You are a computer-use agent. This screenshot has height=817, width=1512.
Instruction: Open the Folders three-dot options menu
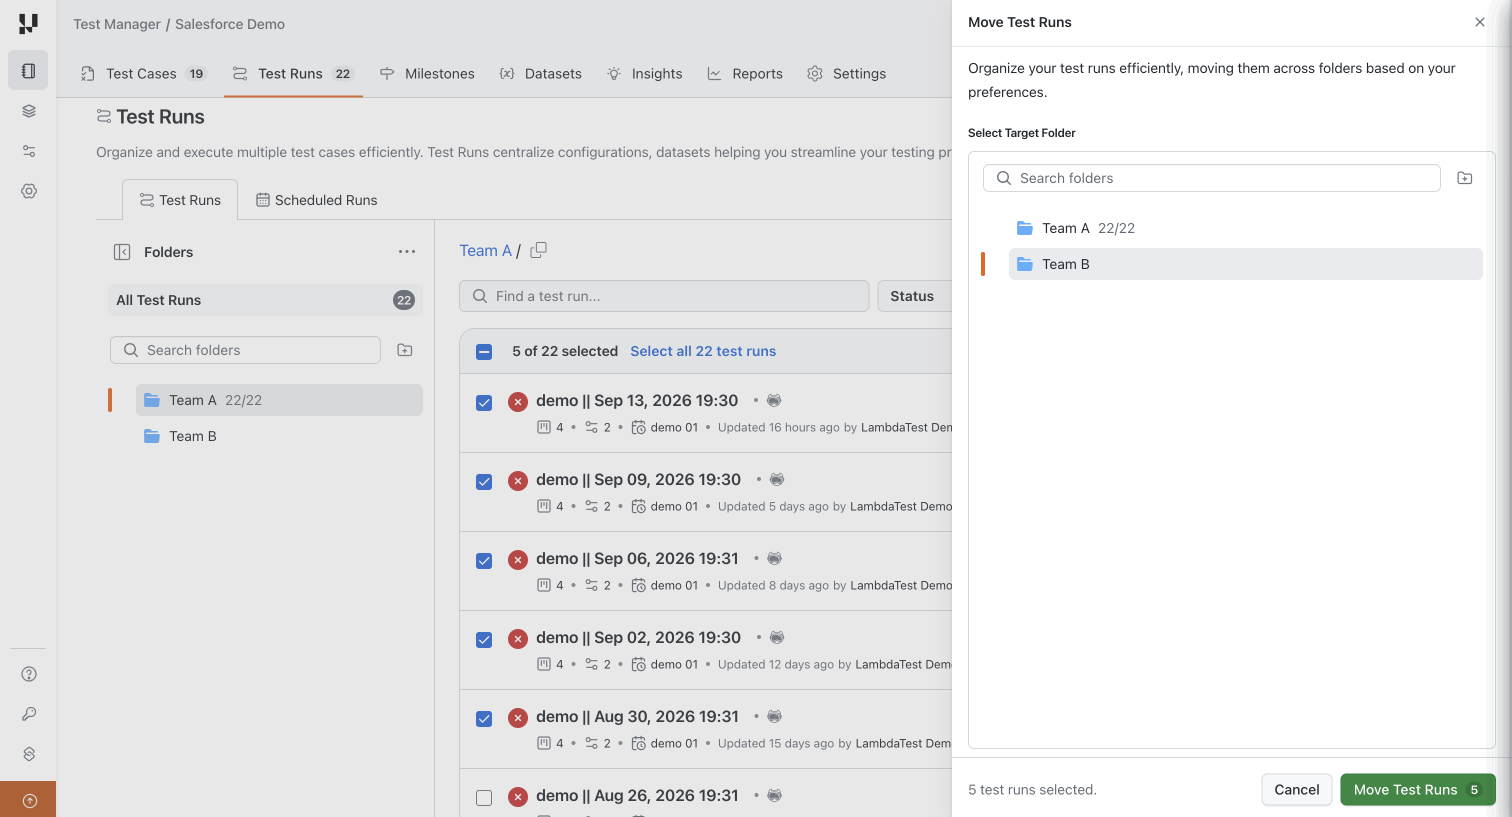point(406,252)
